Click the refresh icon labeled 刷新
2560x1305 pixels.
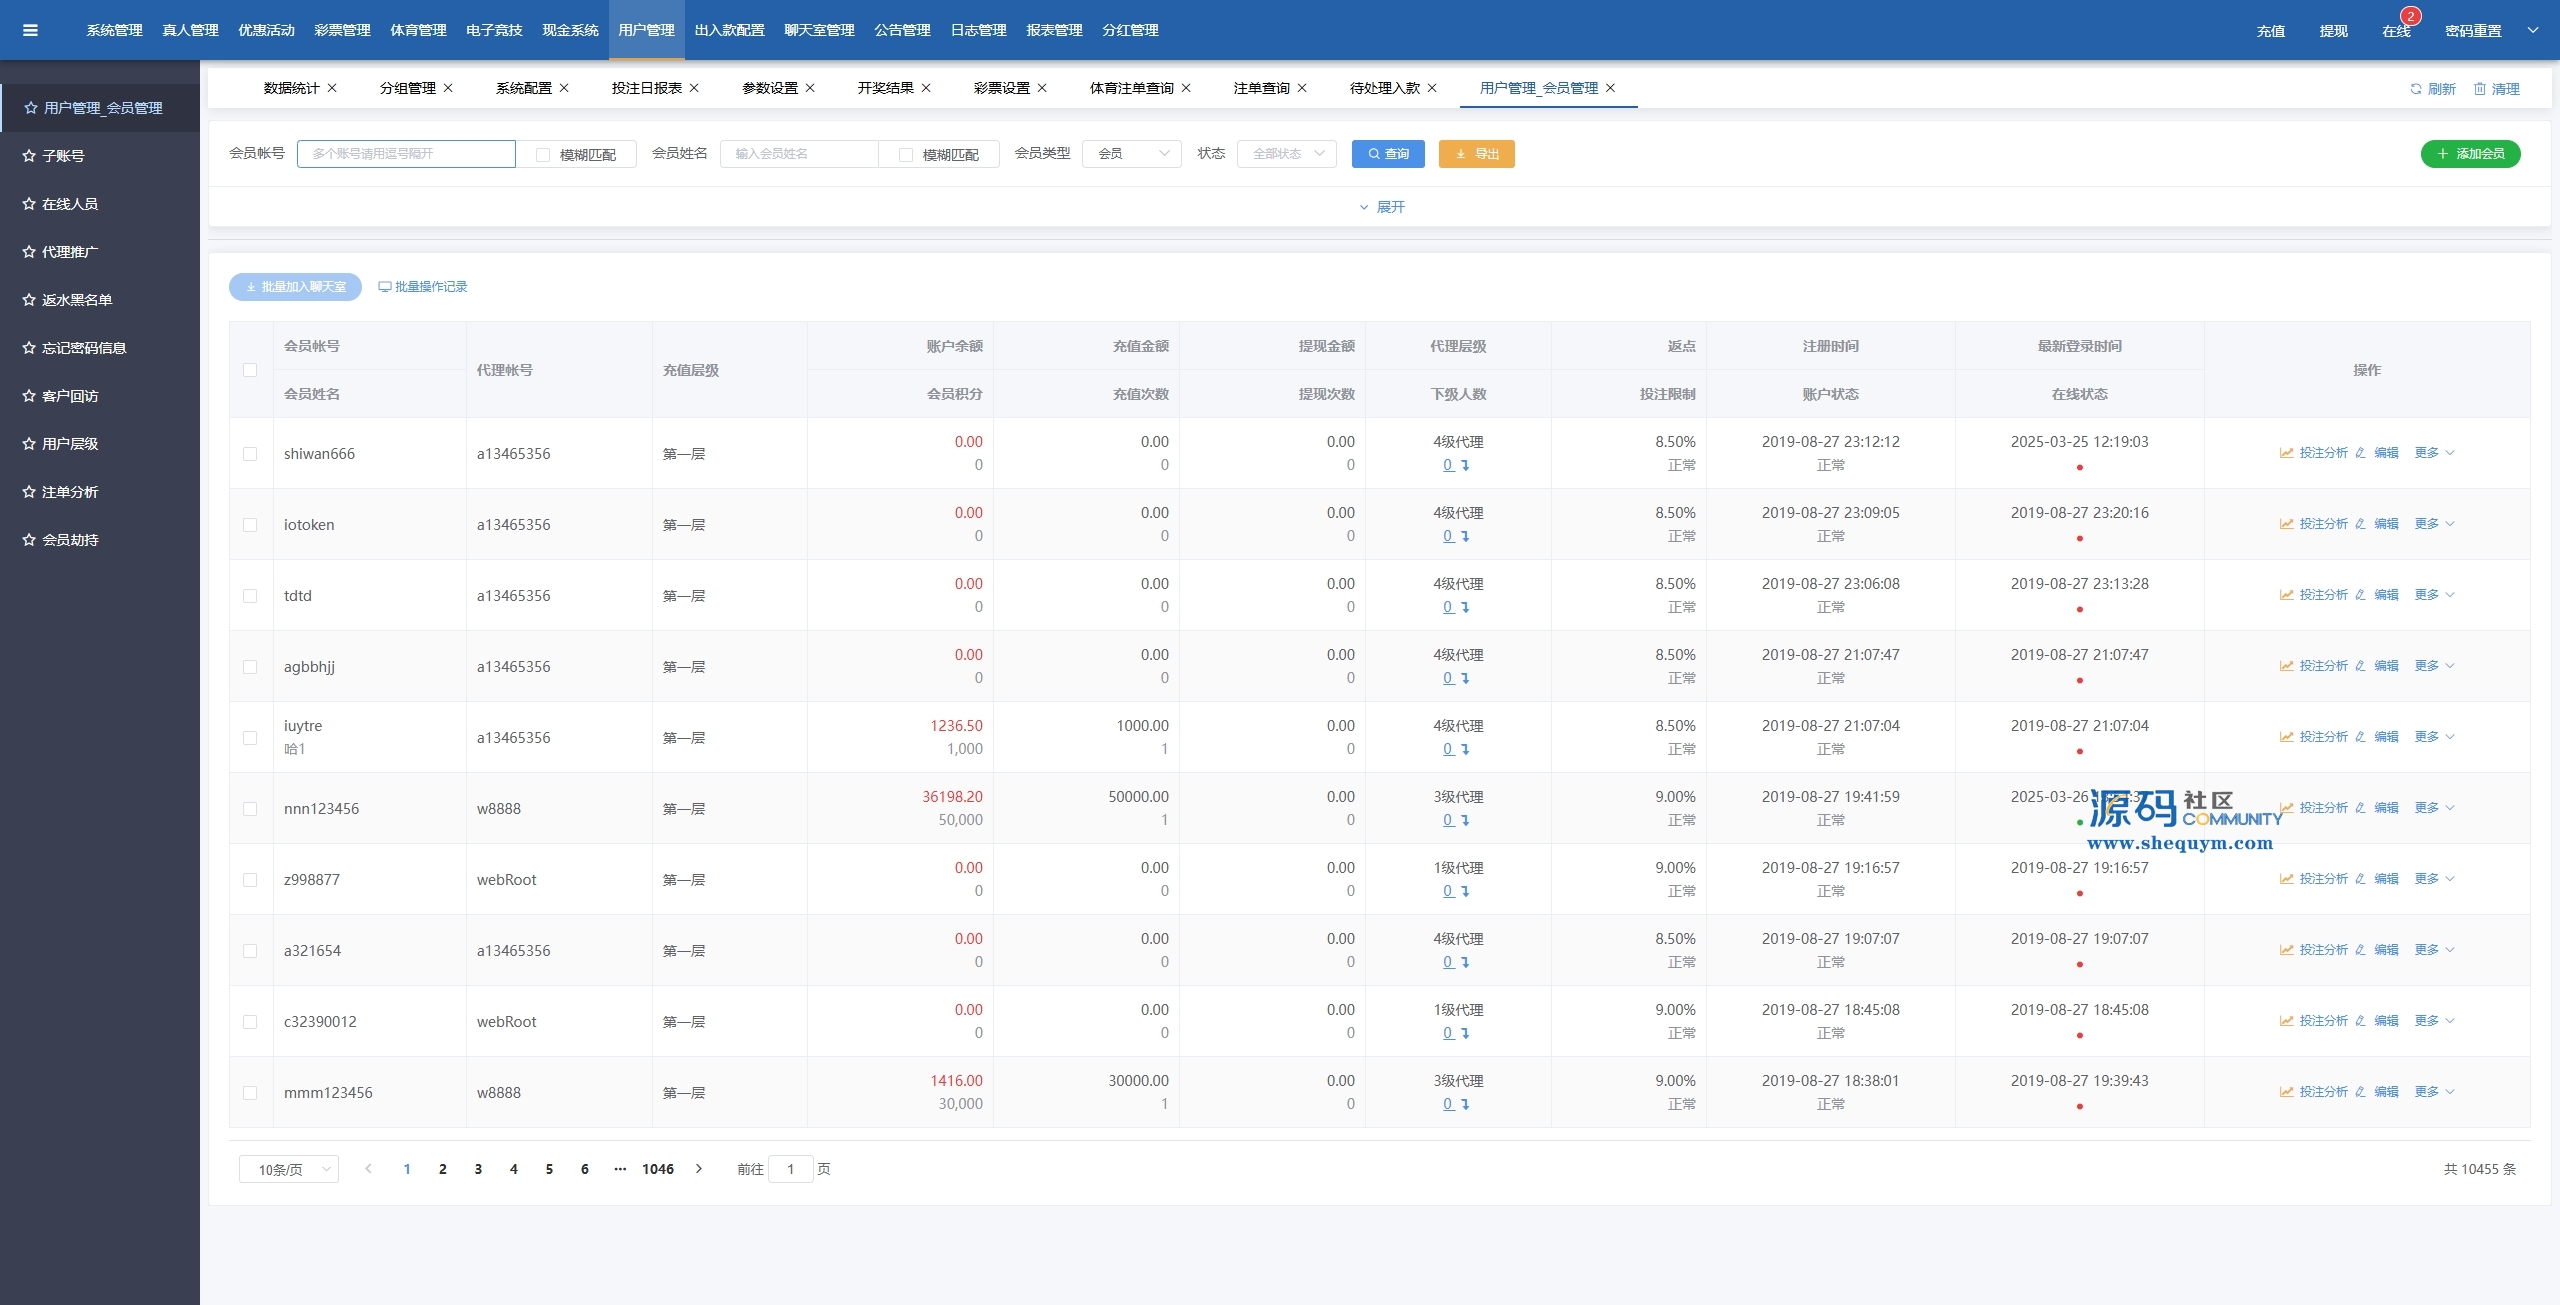(2415, 89)
